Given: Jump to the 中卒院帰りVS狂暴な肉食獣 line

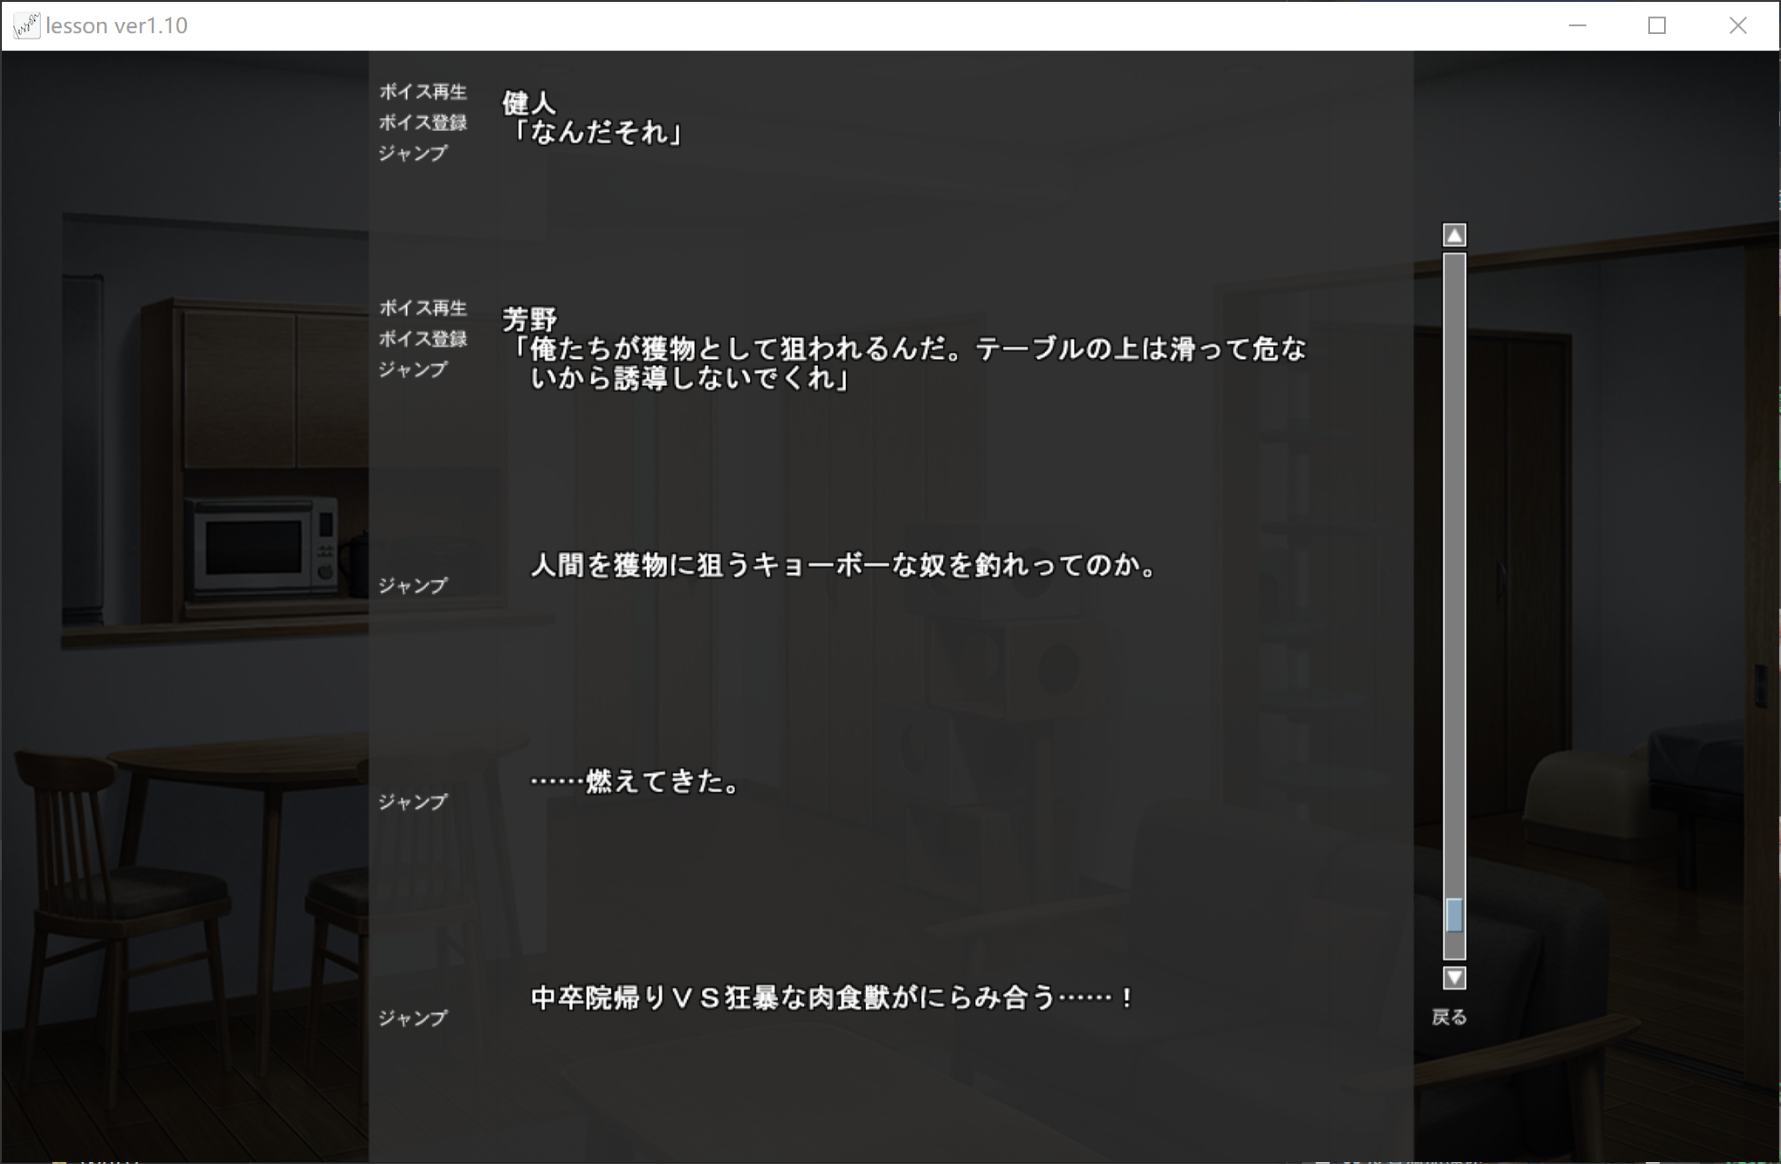Looking at the screenshot, I should pyautogui.click(x=412, y=1018).
